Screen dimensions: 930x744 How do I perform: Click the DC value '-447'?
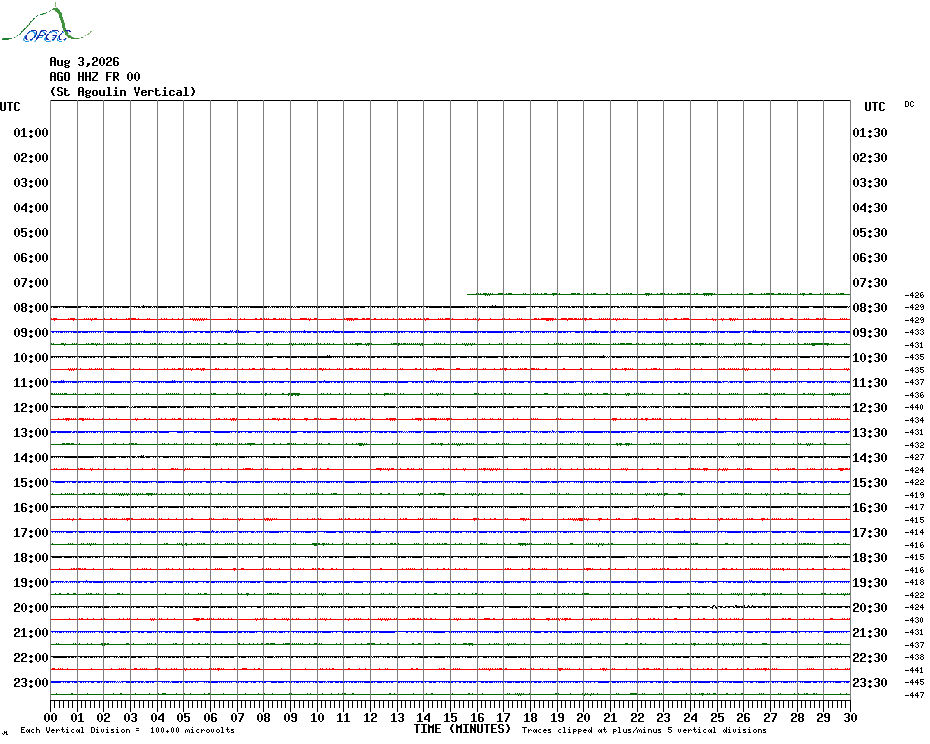914,695
